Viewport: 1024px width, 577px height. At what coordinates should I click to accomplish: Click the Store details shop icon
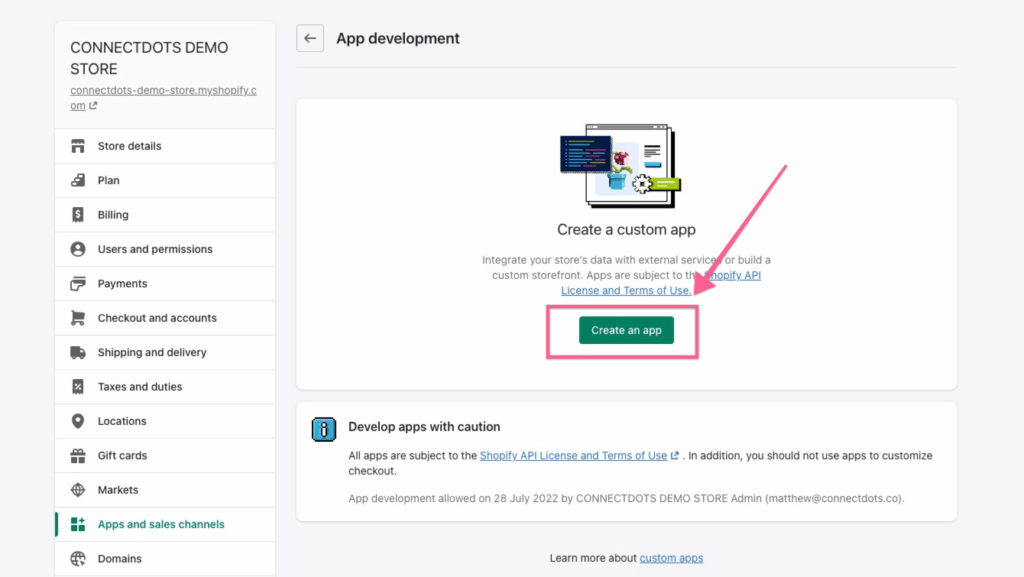coord(78,146)
